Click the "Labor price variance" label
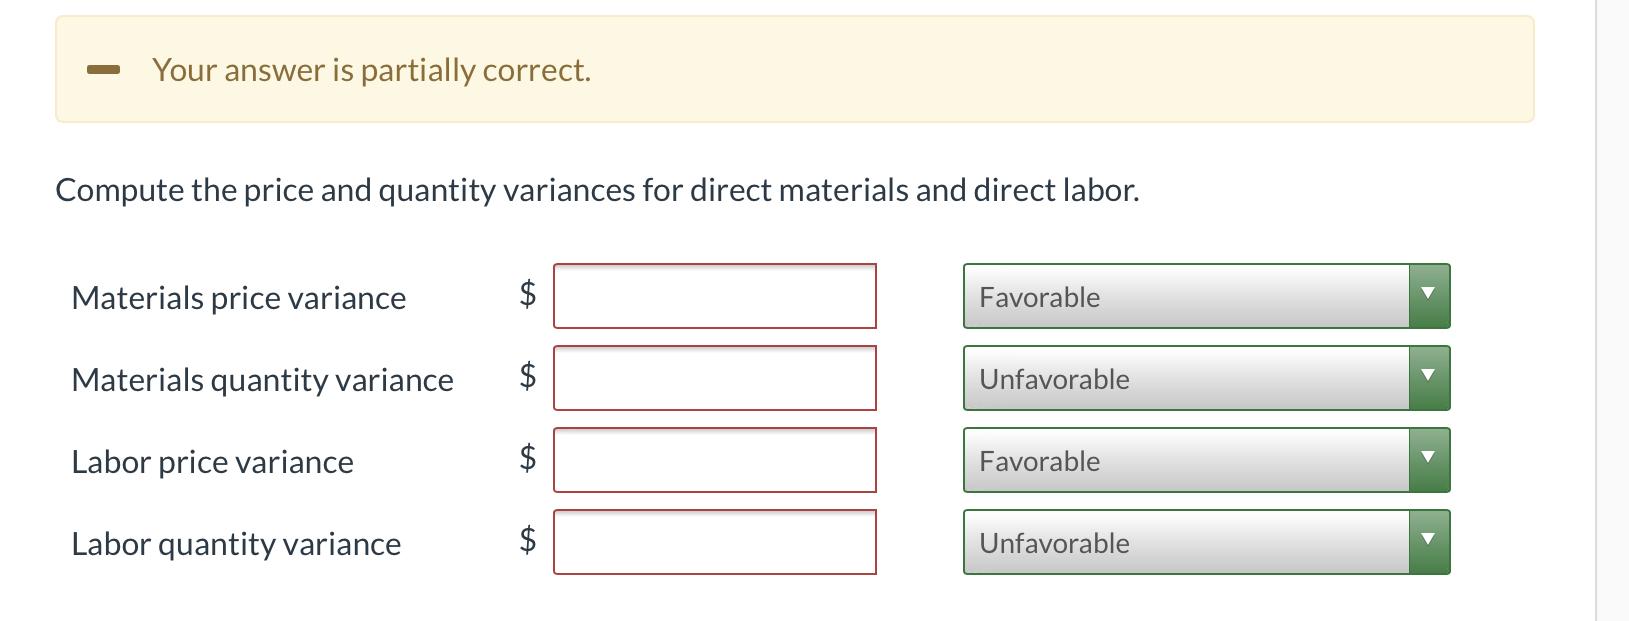Viewport: 1629px width, 621px height. pos(212,462)
